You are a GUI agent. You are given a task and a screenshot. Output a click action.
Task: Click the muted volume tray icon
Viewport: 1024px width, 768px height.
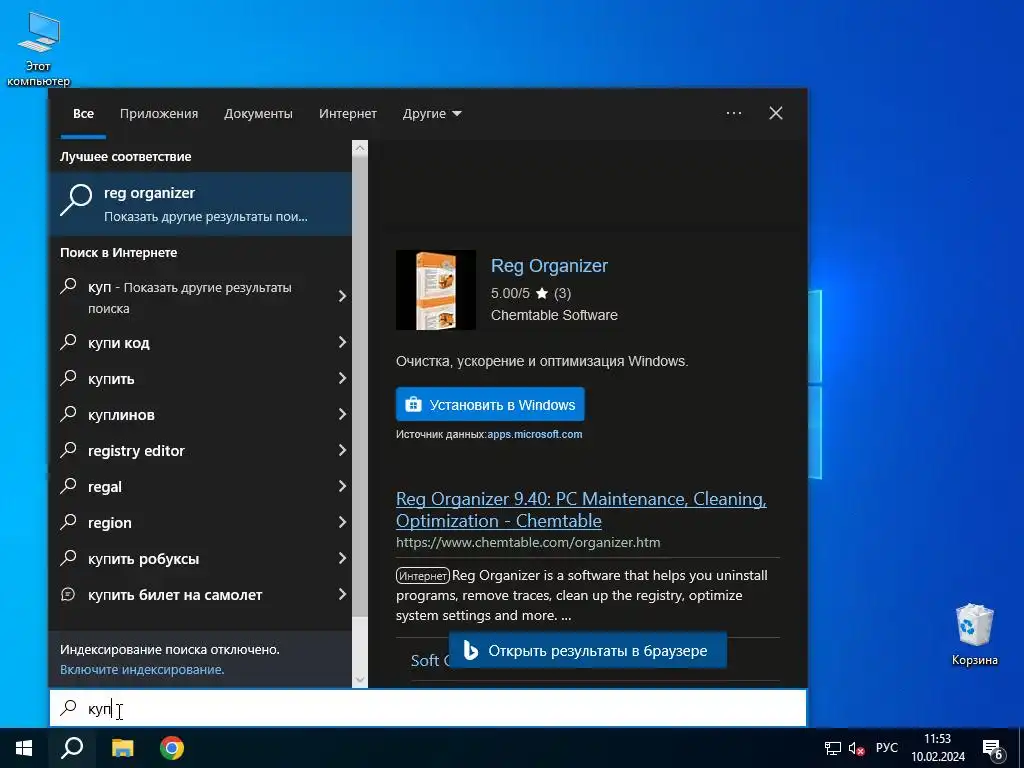[856, 748]
